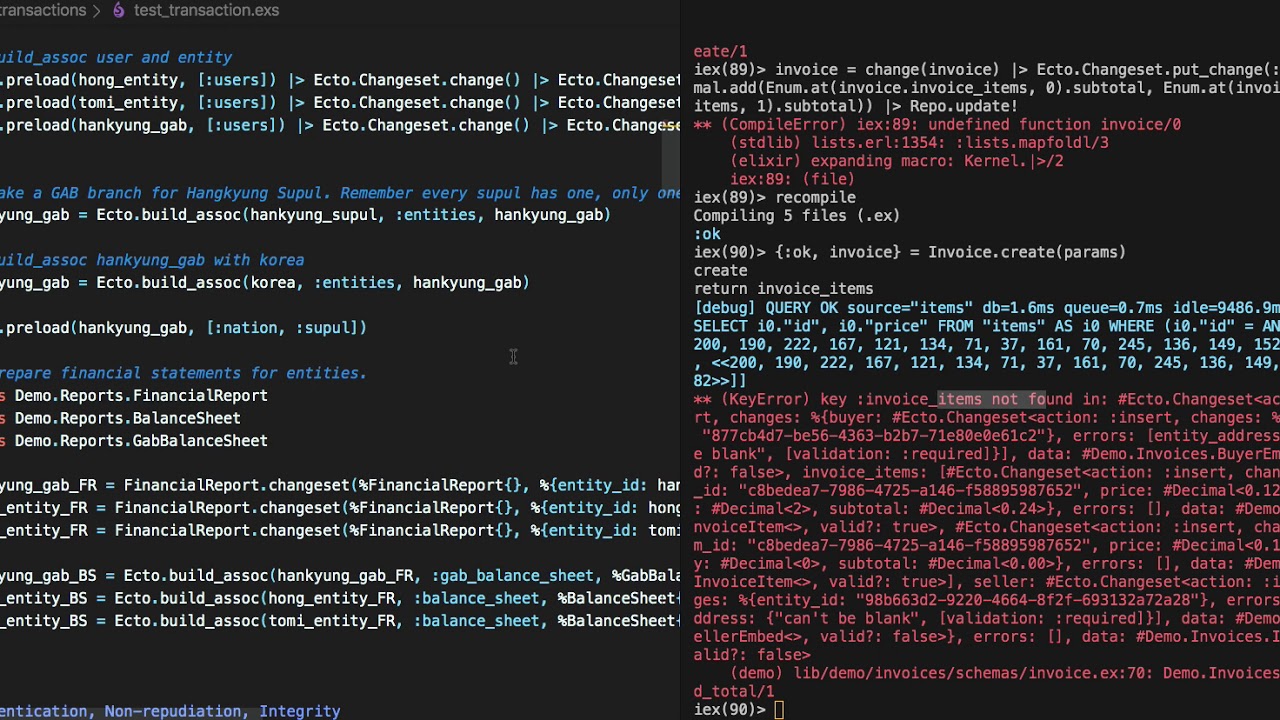Click Demo.Reports.BalanceSheet alias line

[120, 418]
